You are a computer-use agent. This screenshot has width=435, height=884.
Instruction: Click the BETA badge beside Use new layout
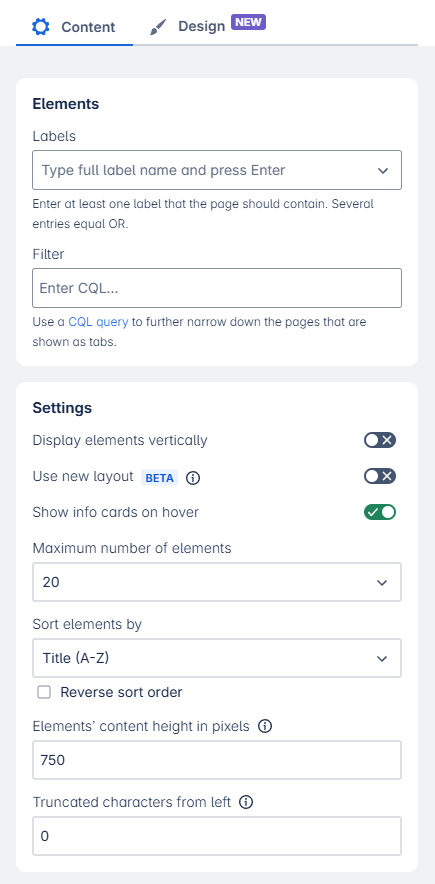click(x=159, y=478)
